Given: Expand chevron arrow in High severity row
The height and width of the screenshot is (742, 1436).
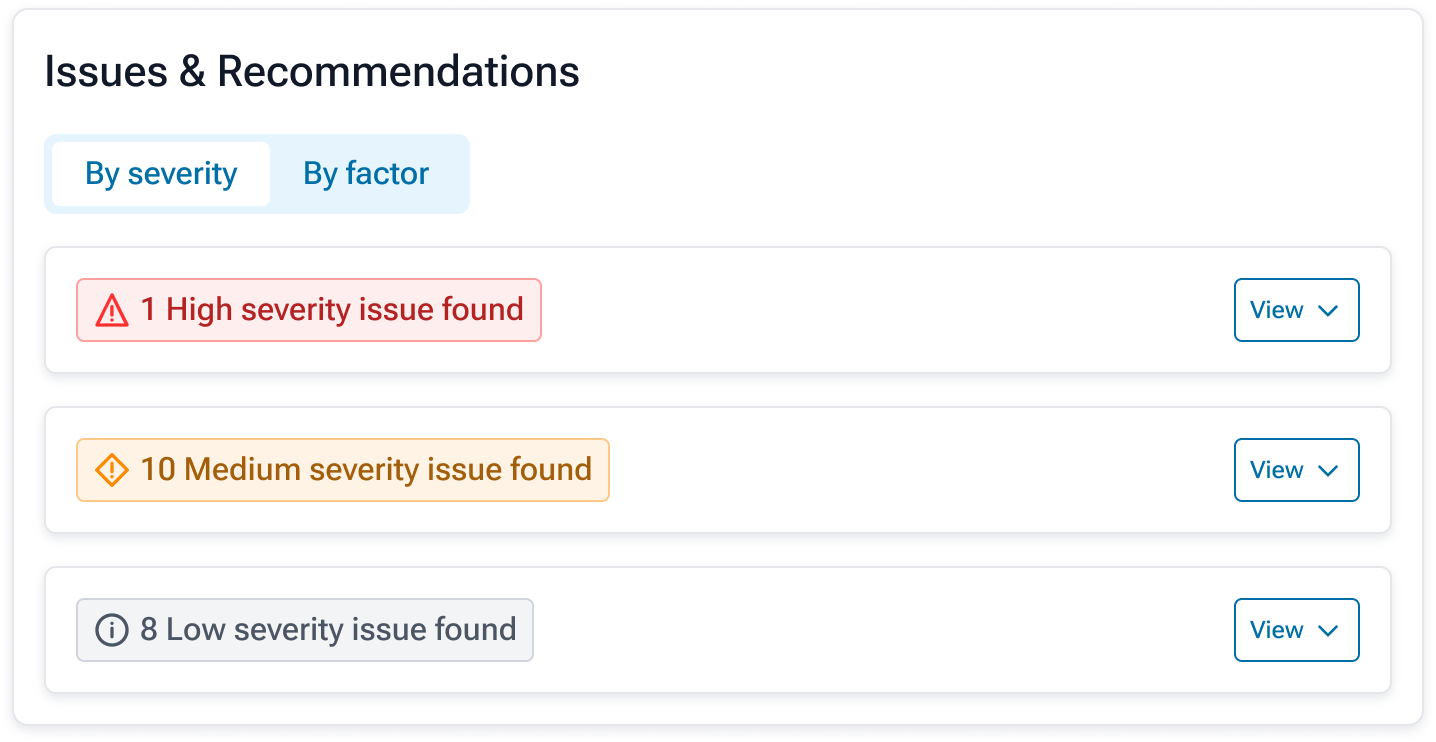Looking at the screenshot, I should point(1328,311).
